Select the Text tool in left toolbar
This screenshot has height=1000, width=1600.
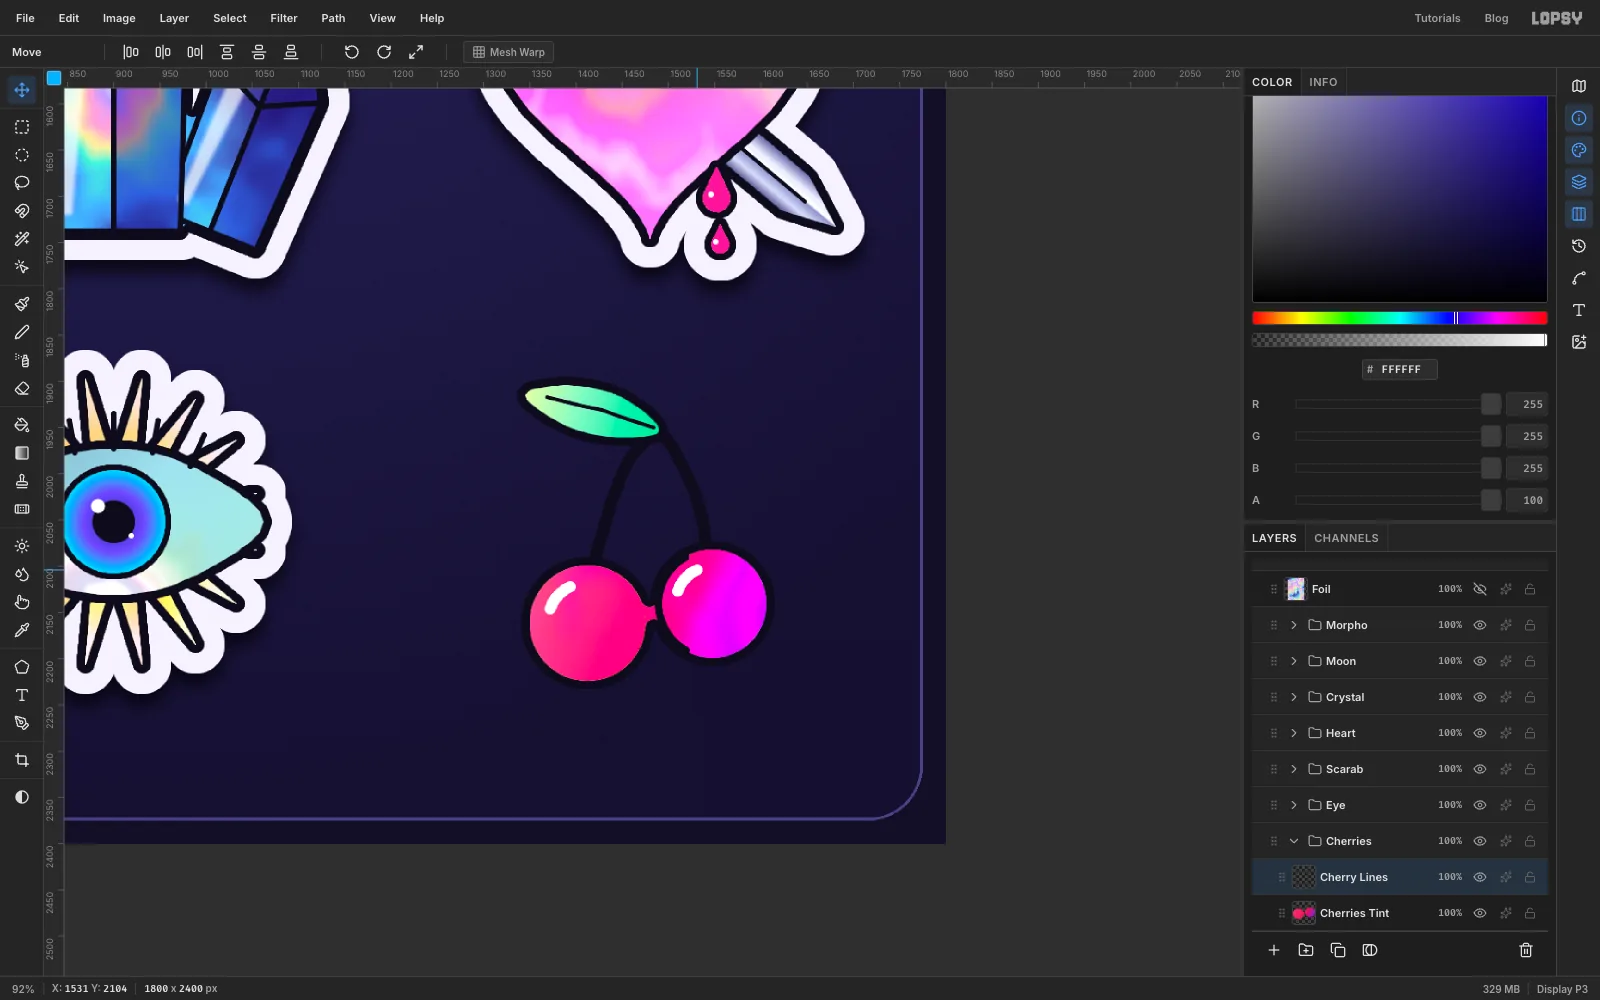22,695
